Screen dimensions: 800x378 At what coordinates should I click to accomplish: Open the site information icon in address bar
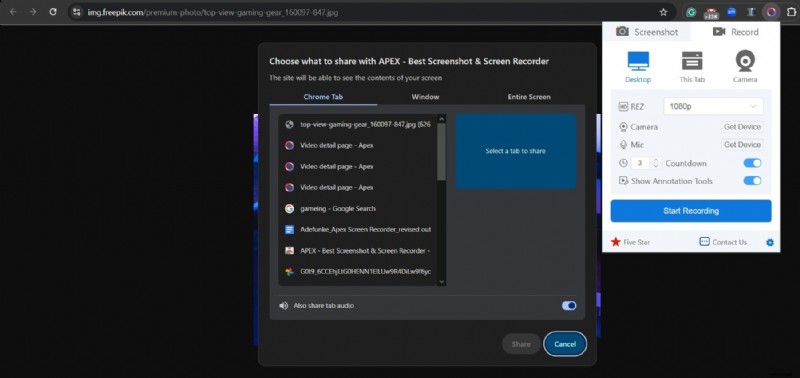tap(77, 12)
